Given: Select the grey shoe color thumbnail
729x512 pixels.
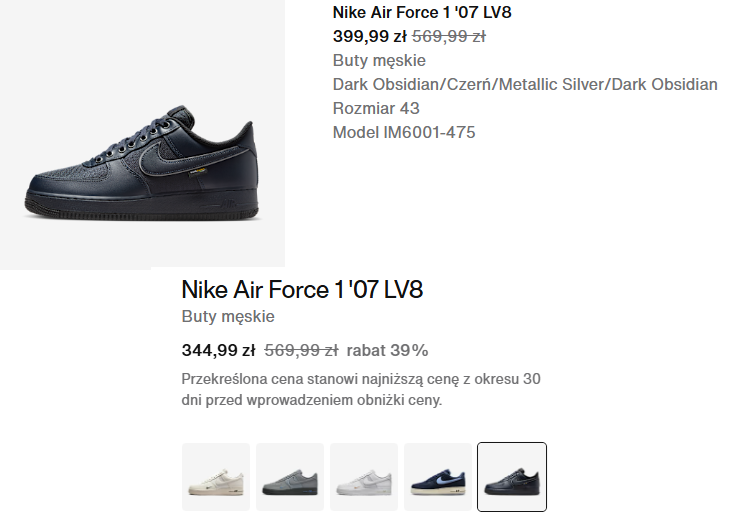Looking at the screenshot, I should pyautogui.click(x=290, y=477).
